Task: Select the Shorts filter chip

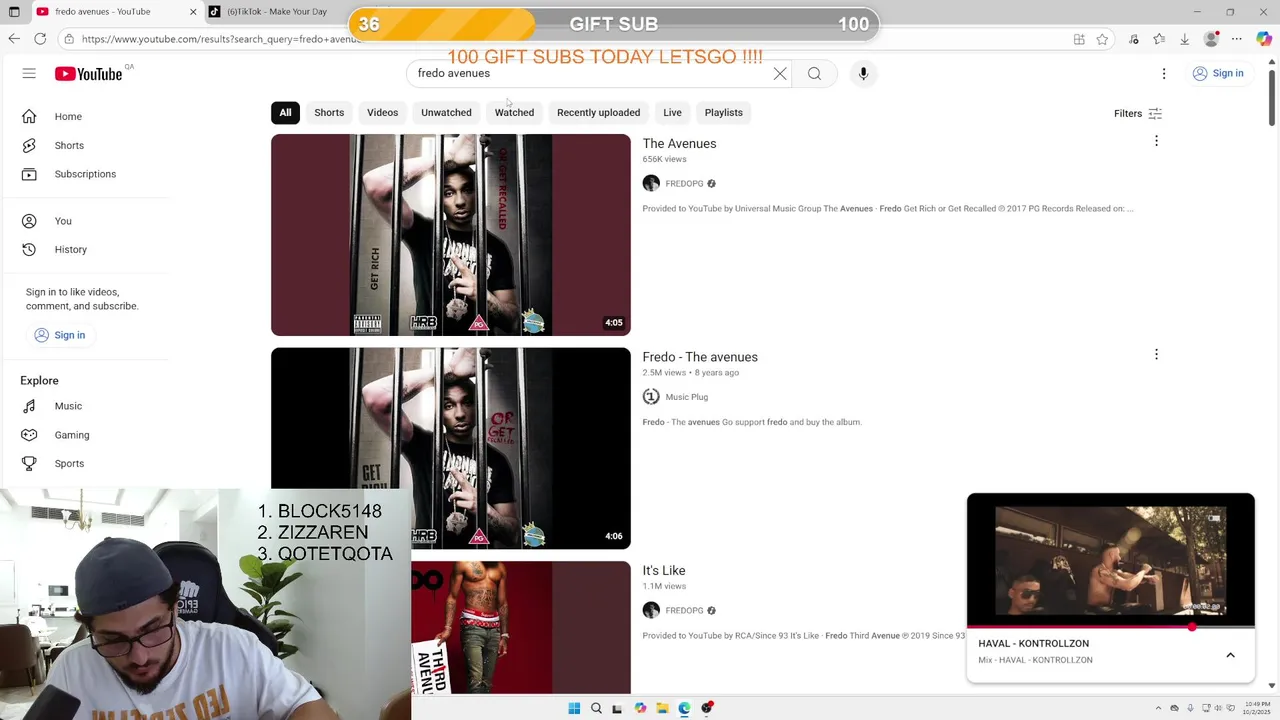Action: point(329,113)
